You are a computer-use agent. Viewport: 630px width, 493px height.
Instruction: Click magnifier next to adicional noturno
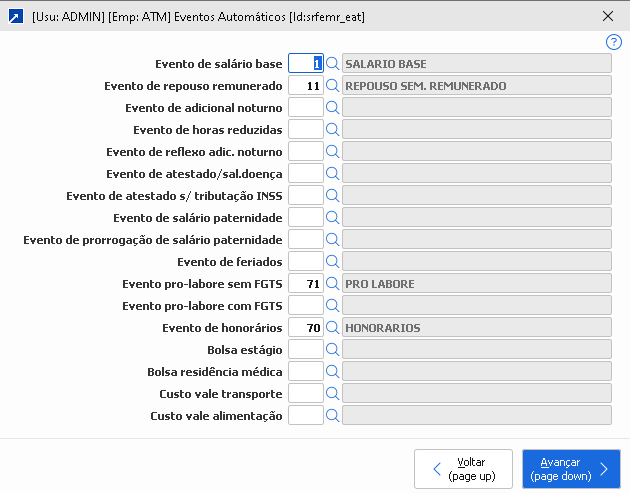coord(333,108)
